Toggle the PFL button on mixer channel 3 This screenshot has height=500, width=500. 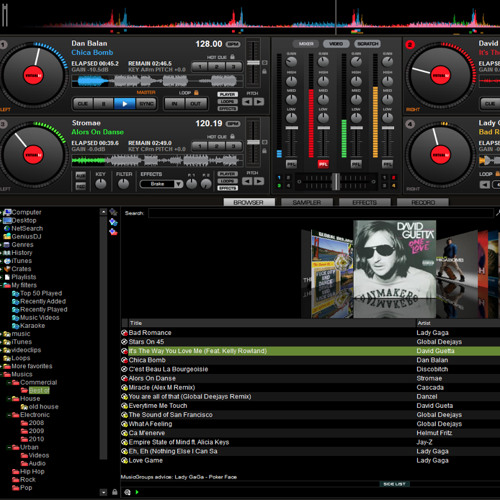356,164
